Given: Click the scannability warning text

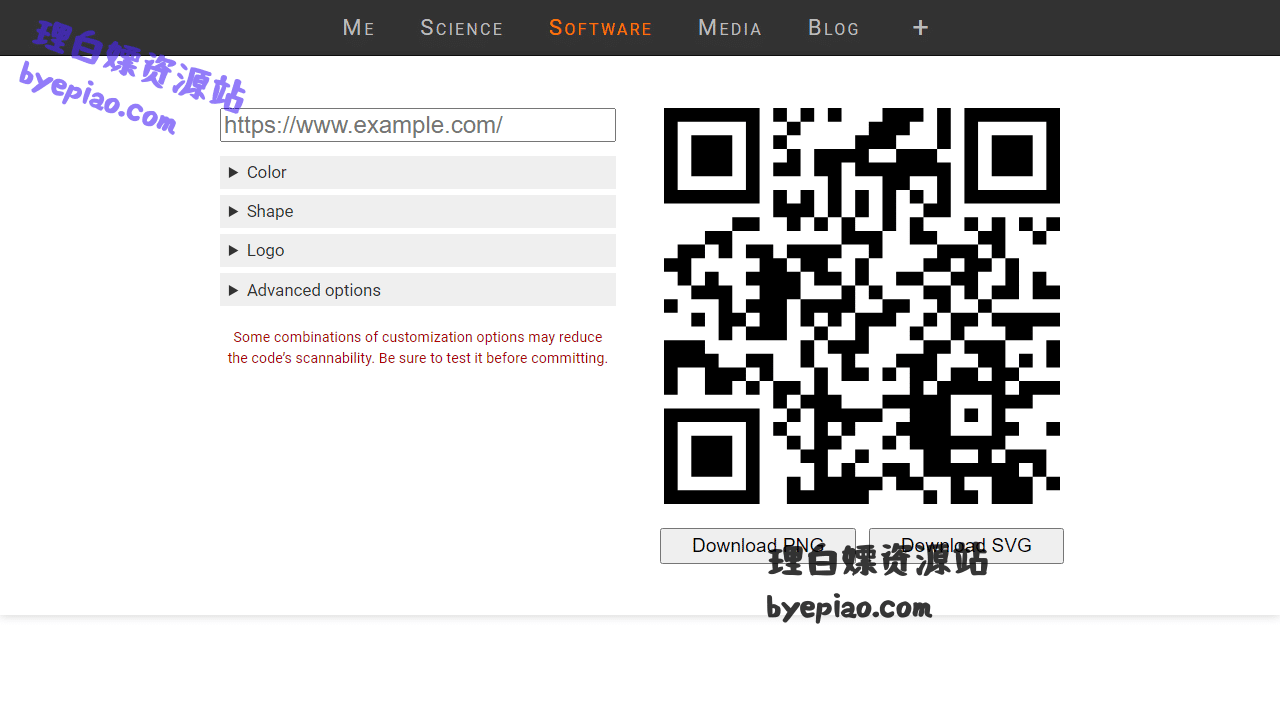Looking at the screenshot, I should tap(418, 348).
